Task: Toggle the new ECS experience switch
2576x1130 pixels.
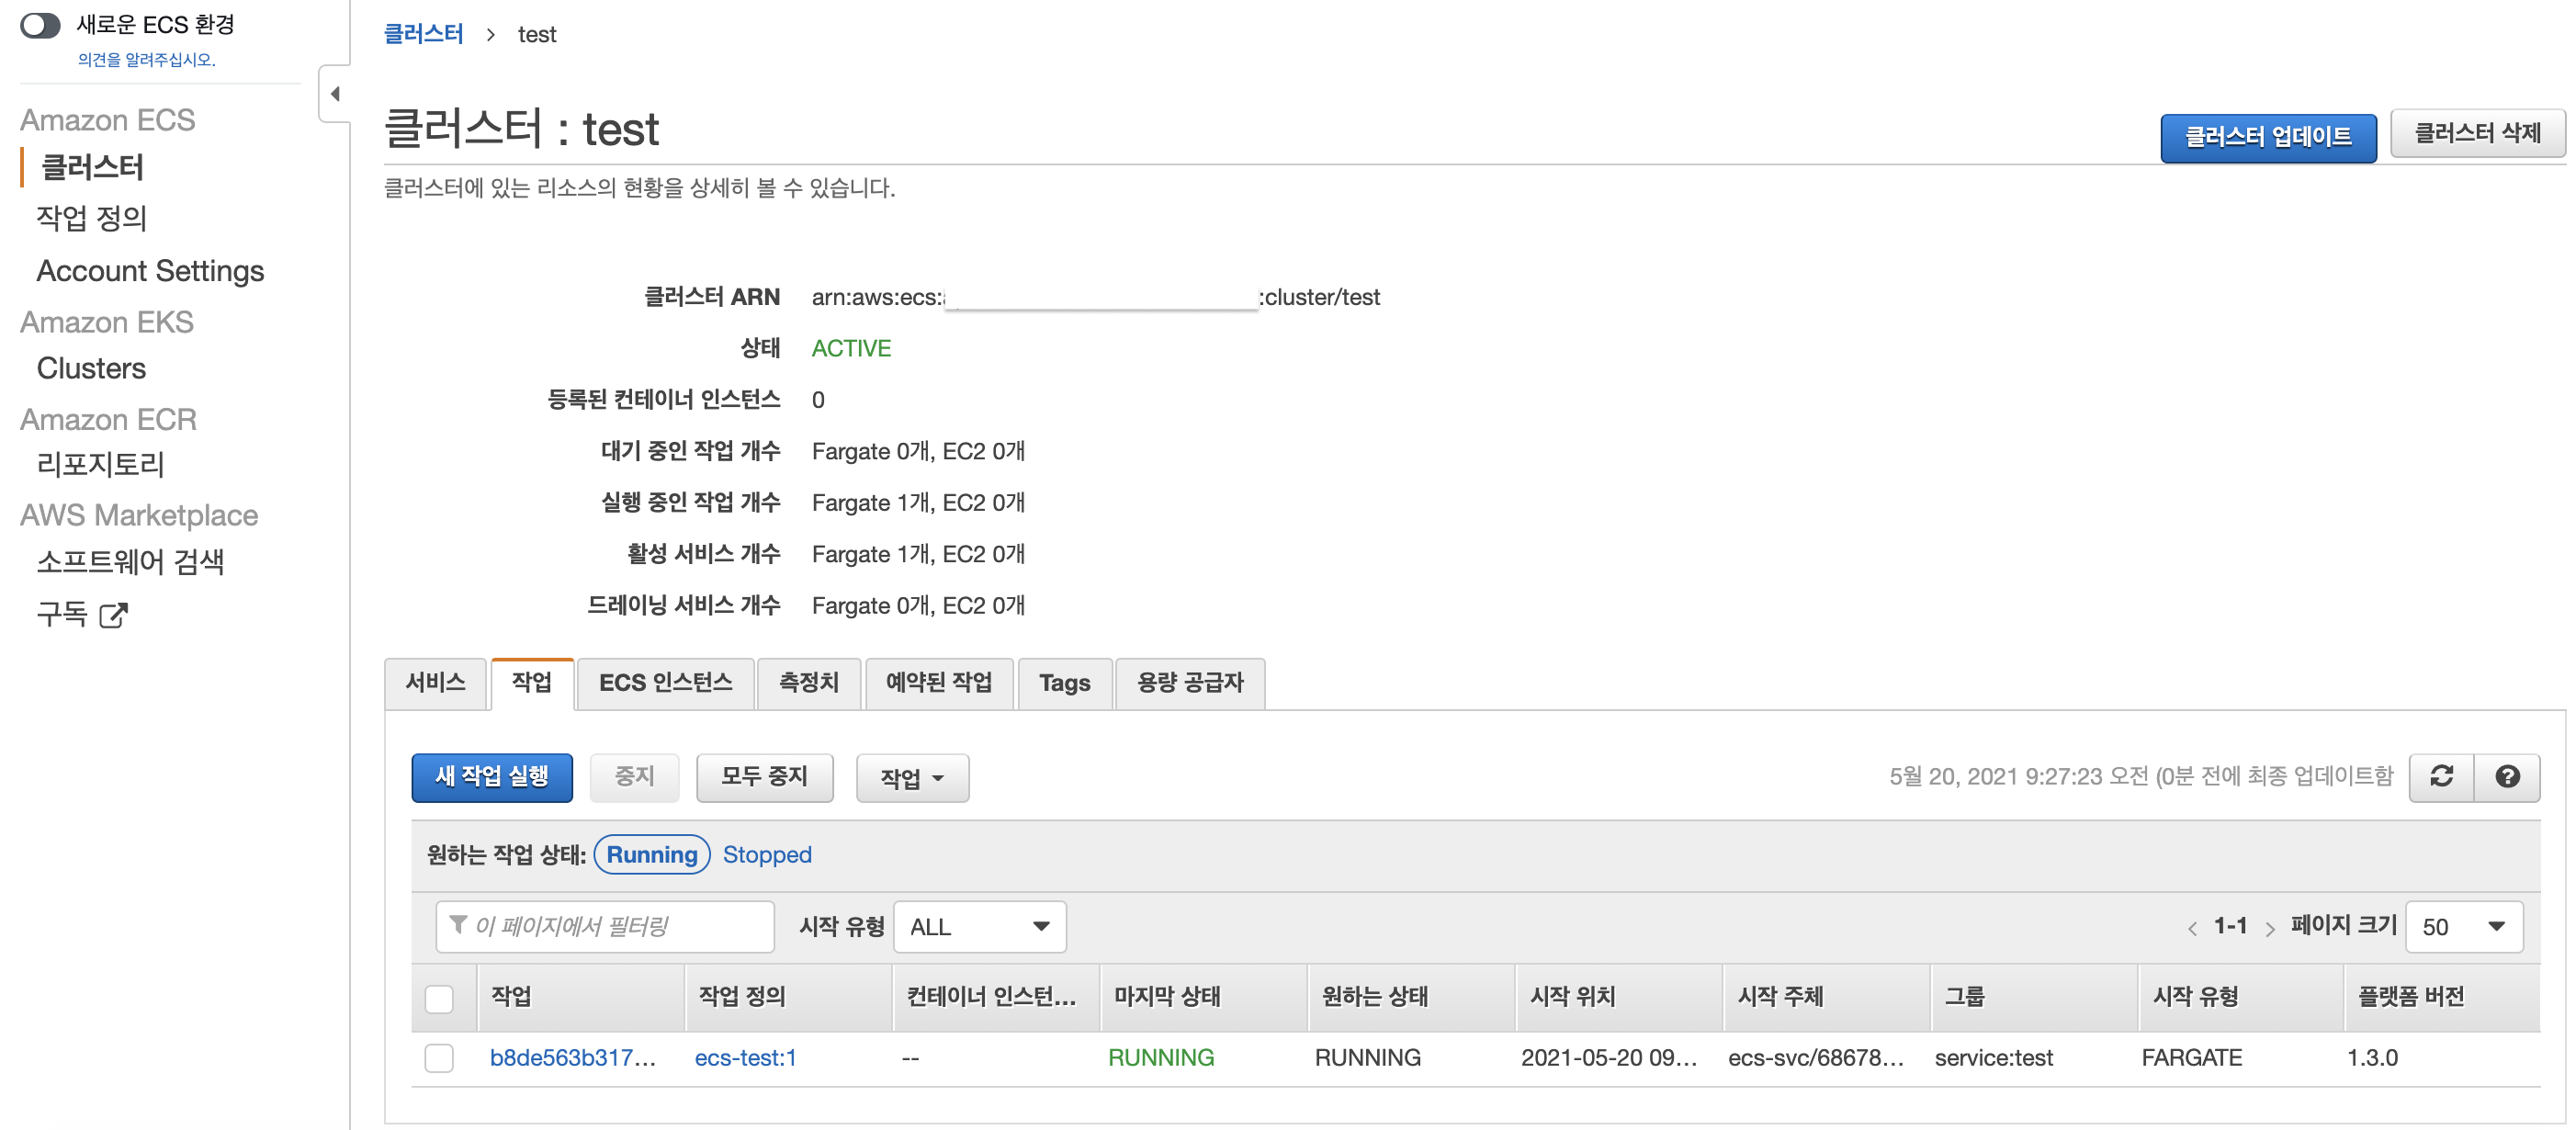Action: (x=41, y=25)
